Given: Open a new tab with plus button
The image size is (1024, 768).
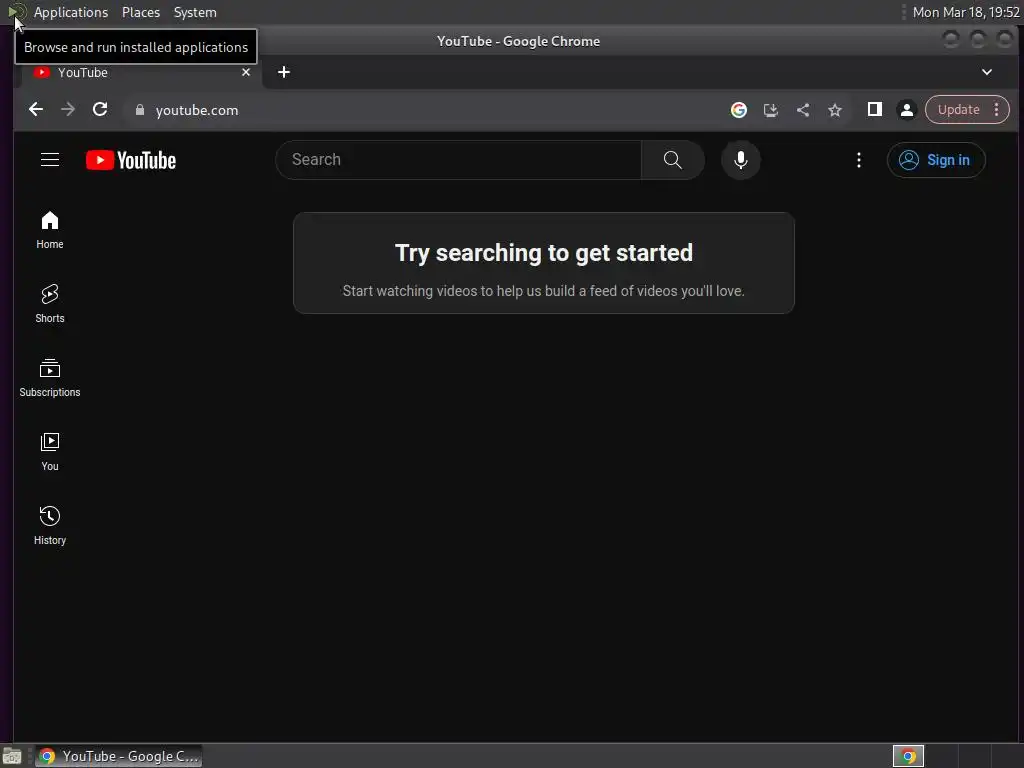Looking at the screenshot, I should click(x=283, y=72).
